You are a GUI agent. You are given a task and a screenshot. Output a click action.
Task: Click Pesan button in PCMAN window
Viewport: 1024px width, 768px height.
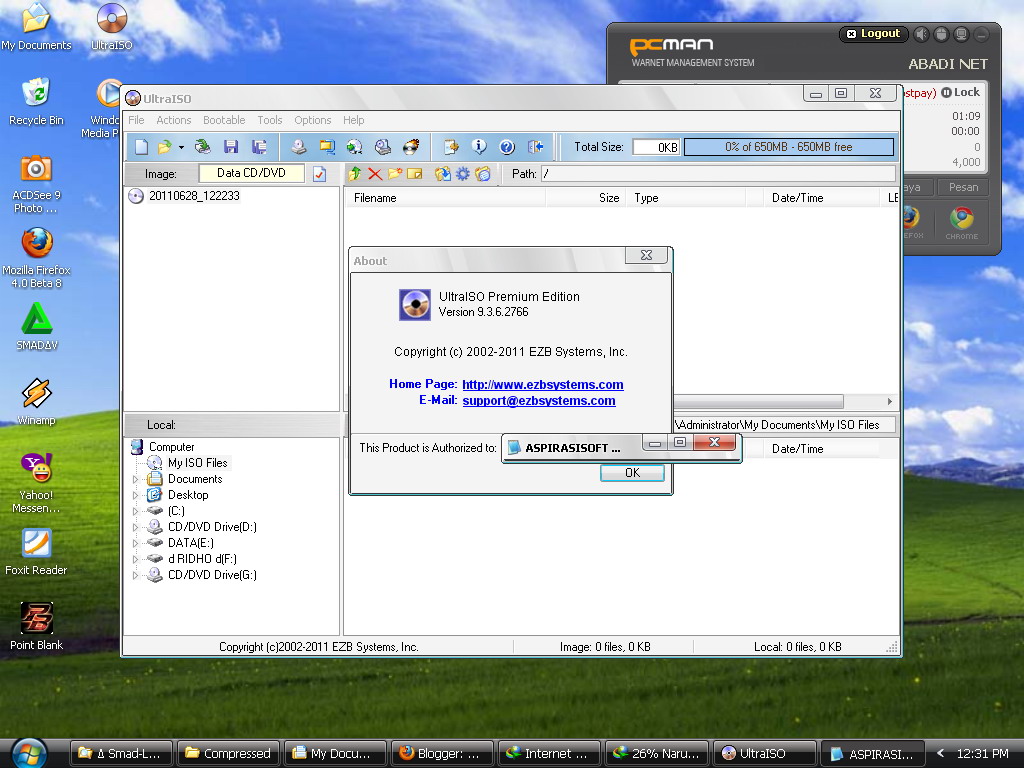click(x=963, y=187)
